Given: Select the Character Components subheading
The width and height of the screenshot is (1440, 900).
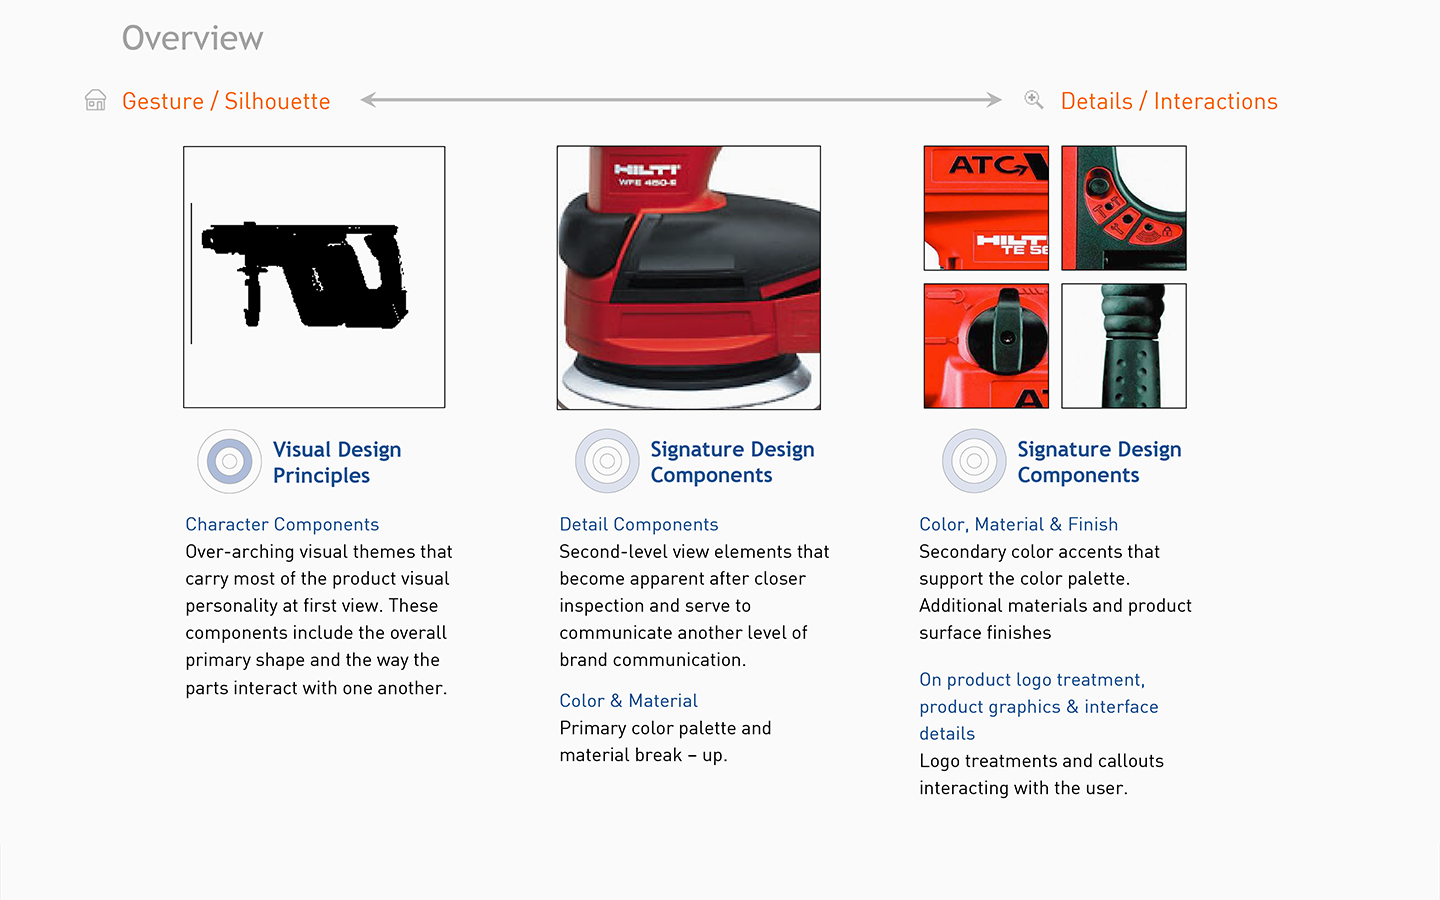Looking at the screenshot, I should click(282, 524).
